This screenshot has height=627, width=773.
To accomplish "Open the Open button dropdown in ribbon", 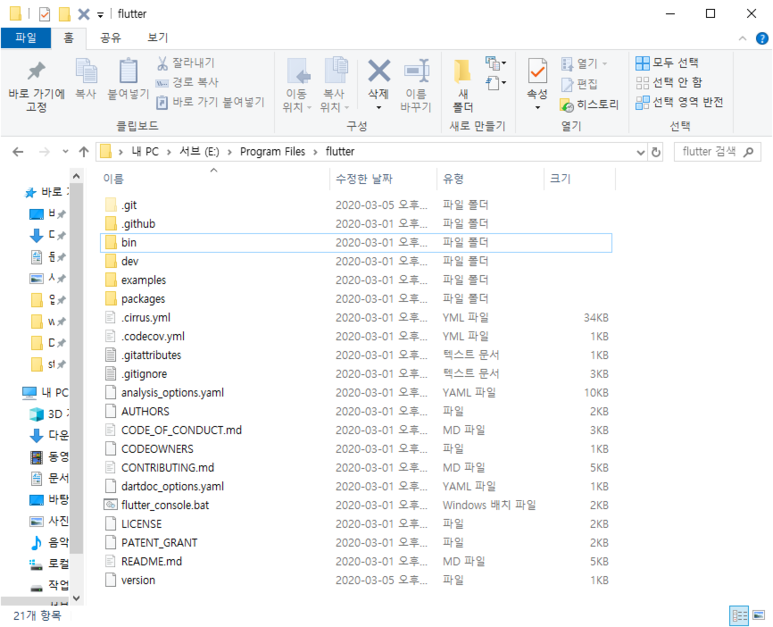I will [604, 64].
